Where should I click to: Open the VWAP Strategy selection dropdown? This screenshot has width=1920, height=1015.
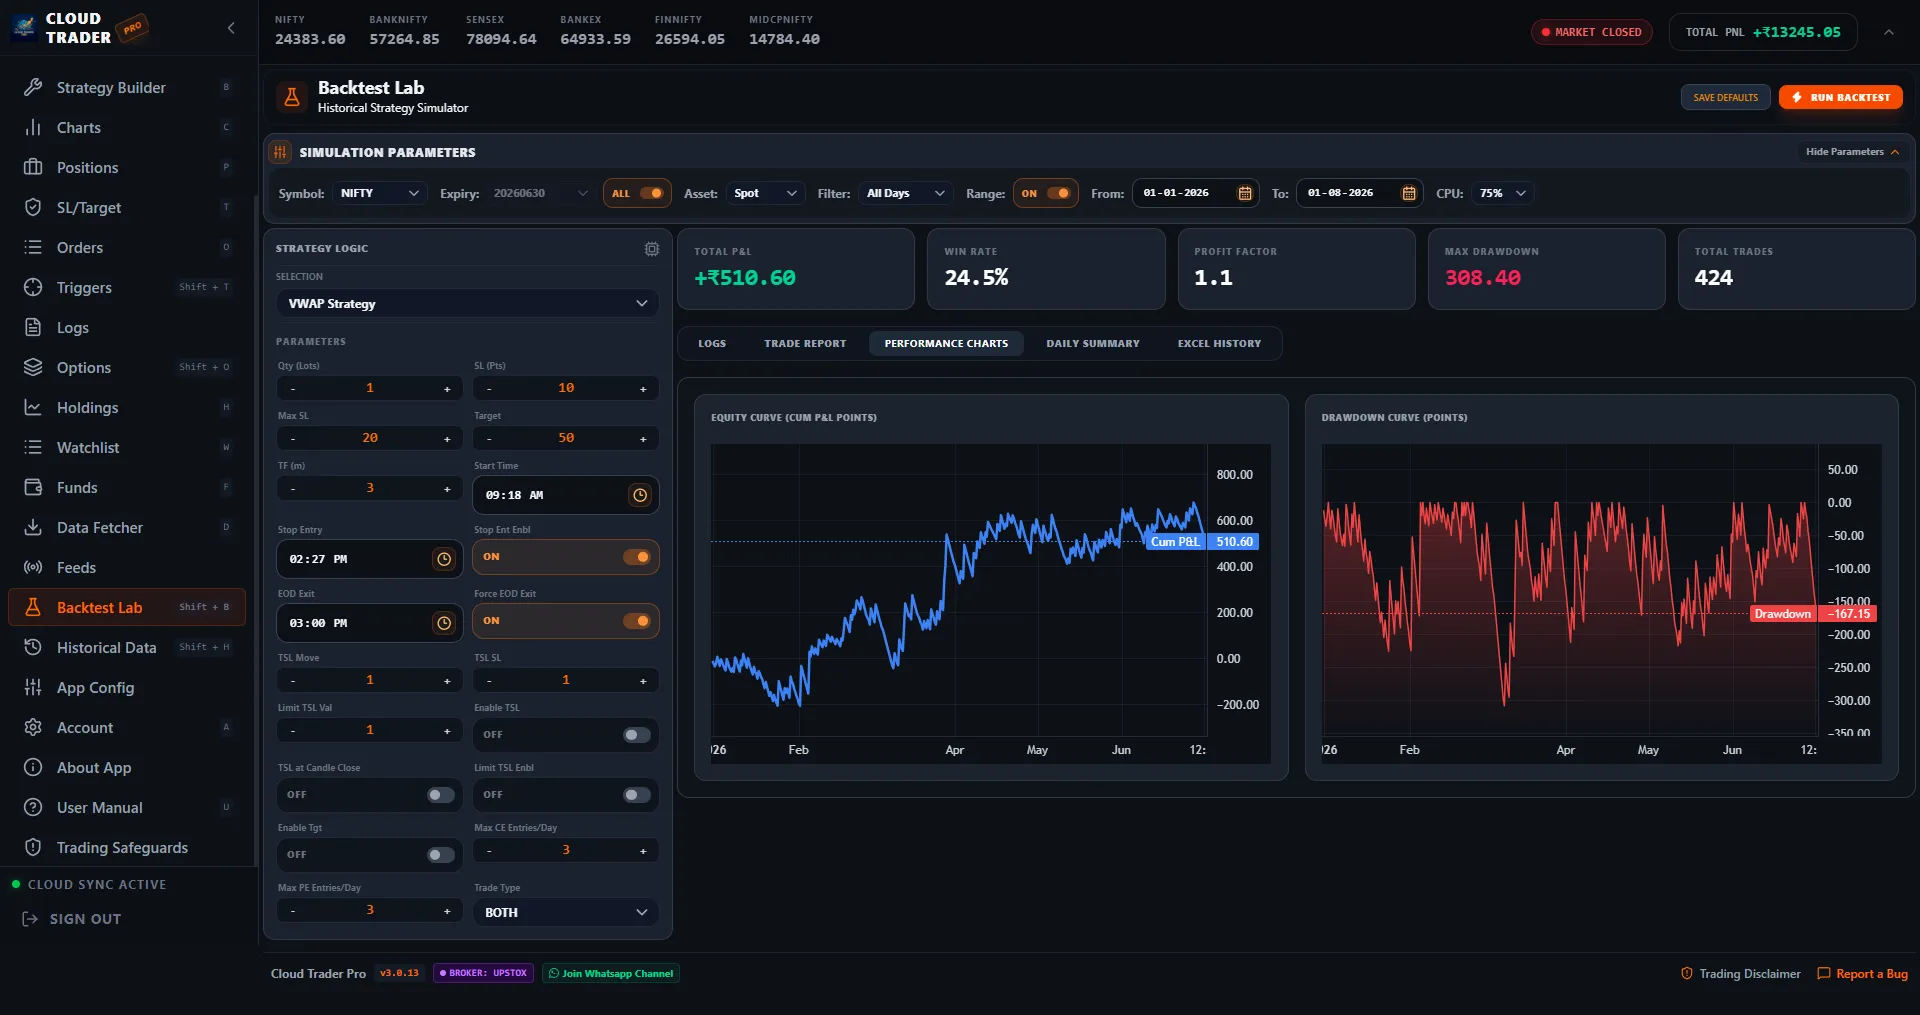pos(468,303)
